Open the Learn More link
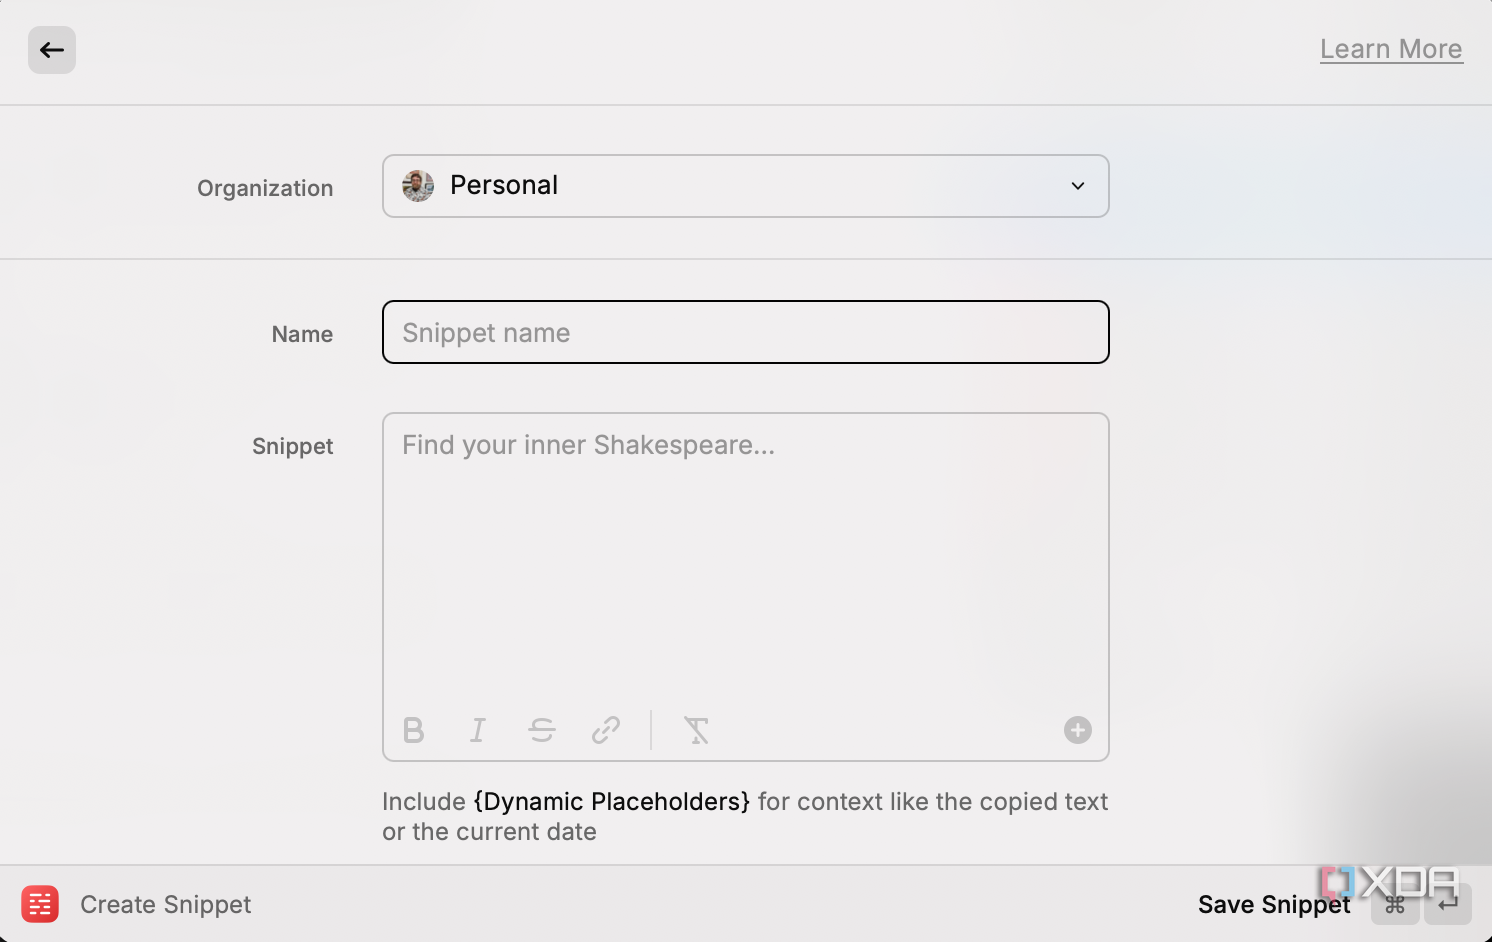1492x942 pixels. [x=1391, y=49]
